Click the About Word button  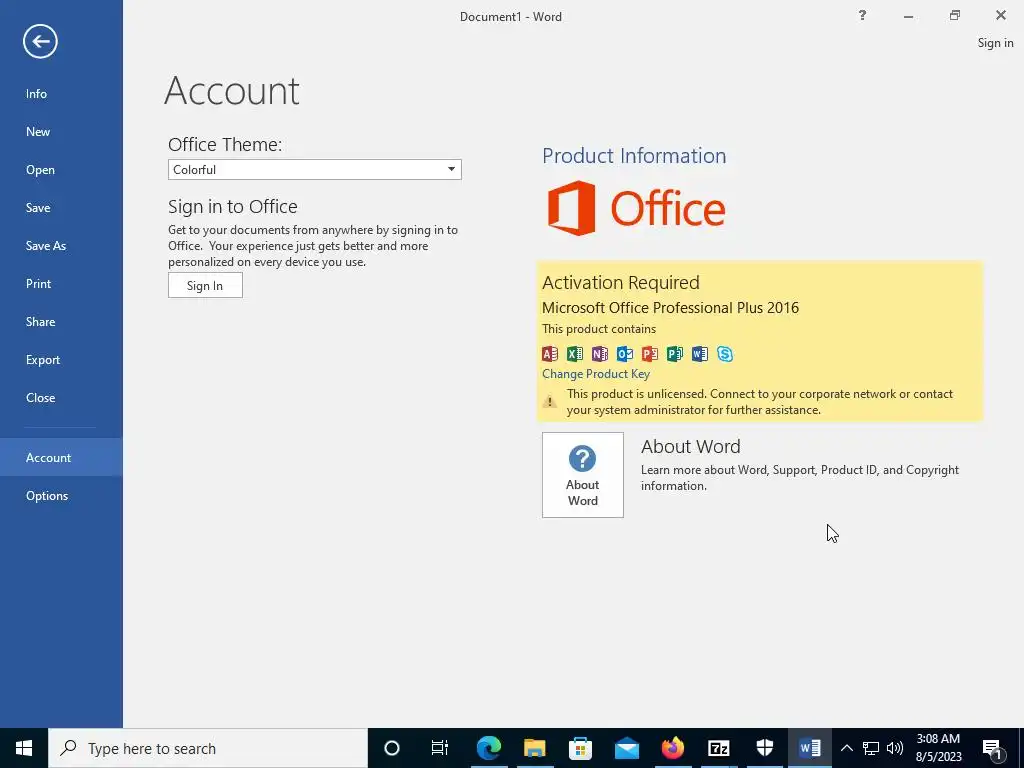pyautogui.click(x=583, y=475)
